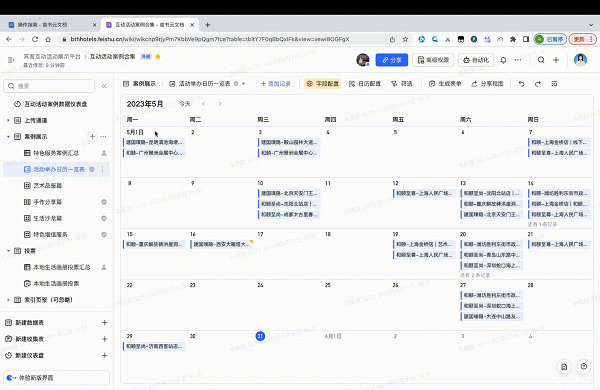Click the 今天 today button
This screenshot has width=600, height=390.
tap(185, 104)
